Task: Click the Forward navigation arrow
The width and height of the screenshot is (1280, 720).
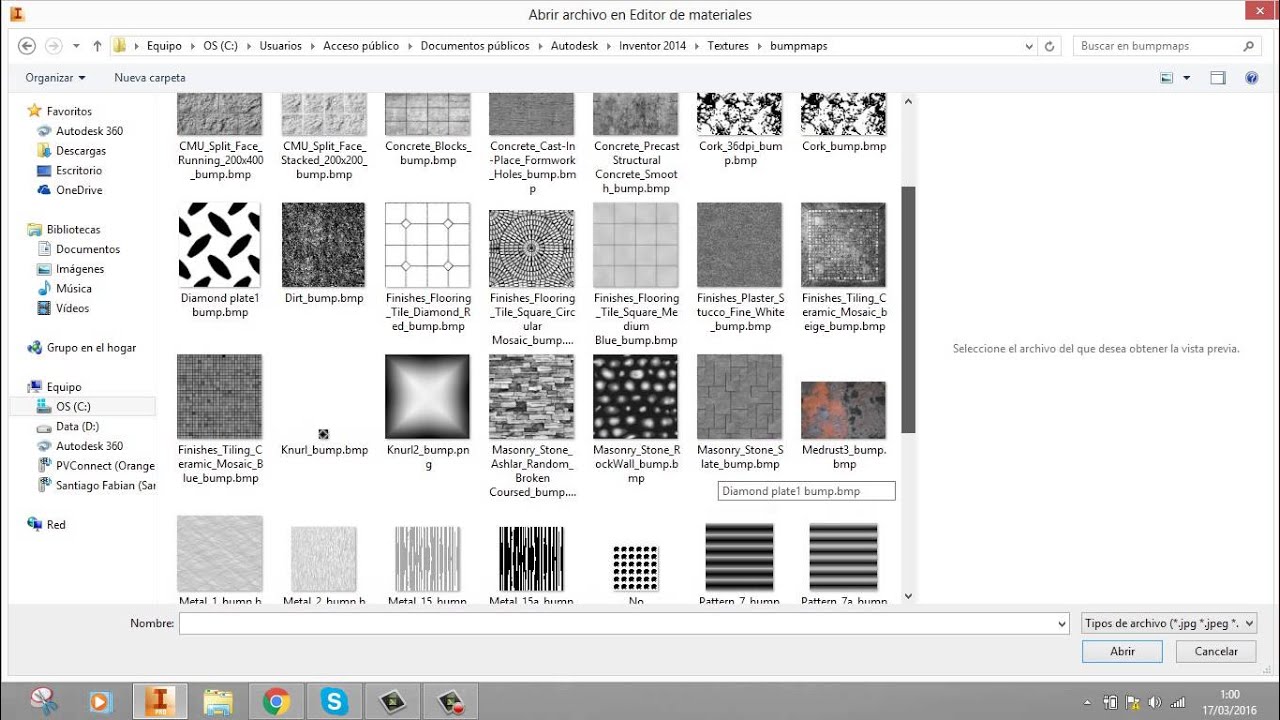Action: [54, 46]
